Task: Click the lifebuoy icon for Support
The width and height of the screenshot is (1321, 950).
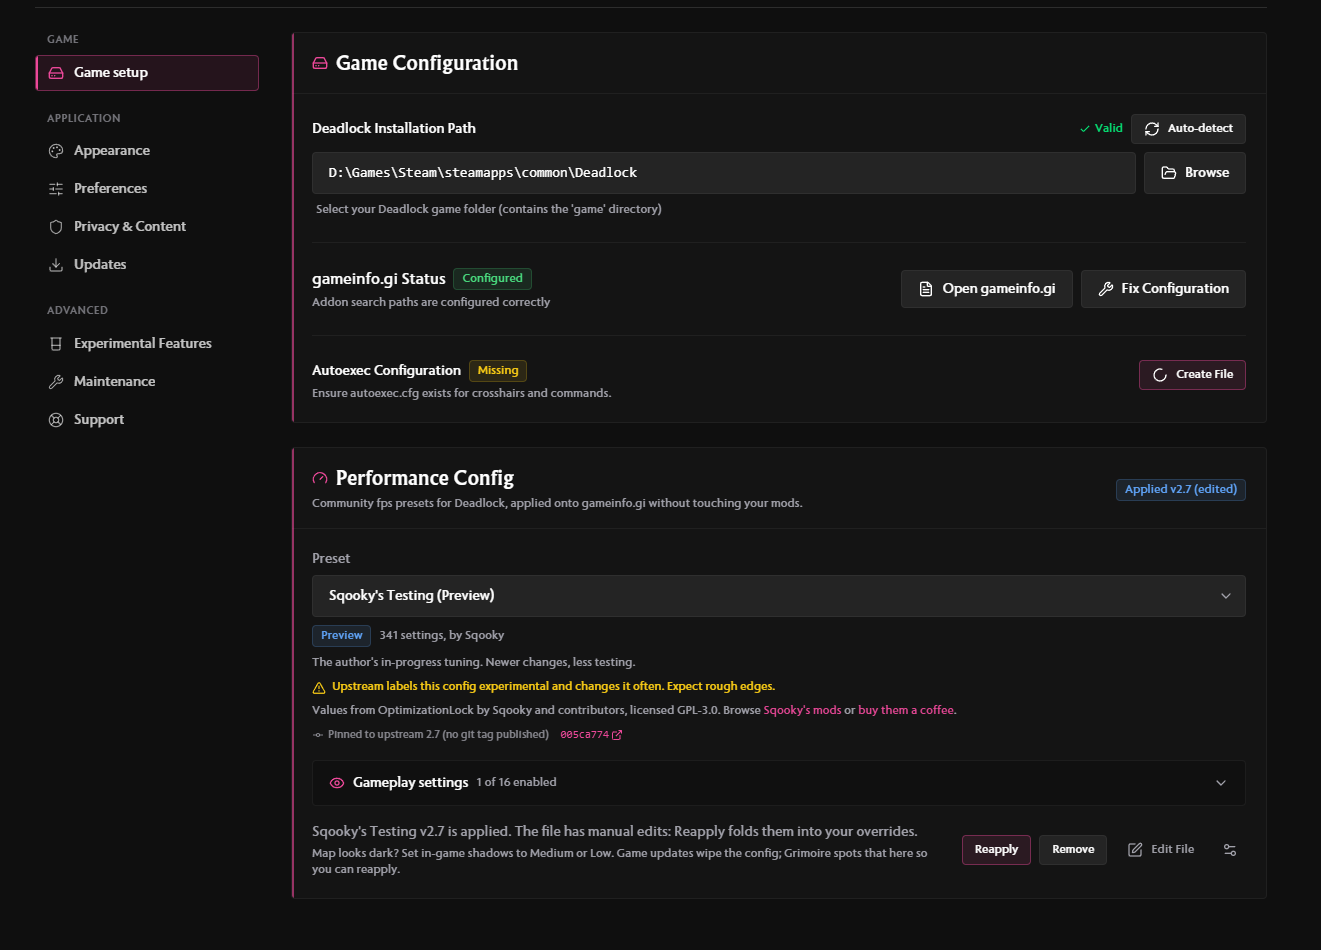Action: click(56, 420)
